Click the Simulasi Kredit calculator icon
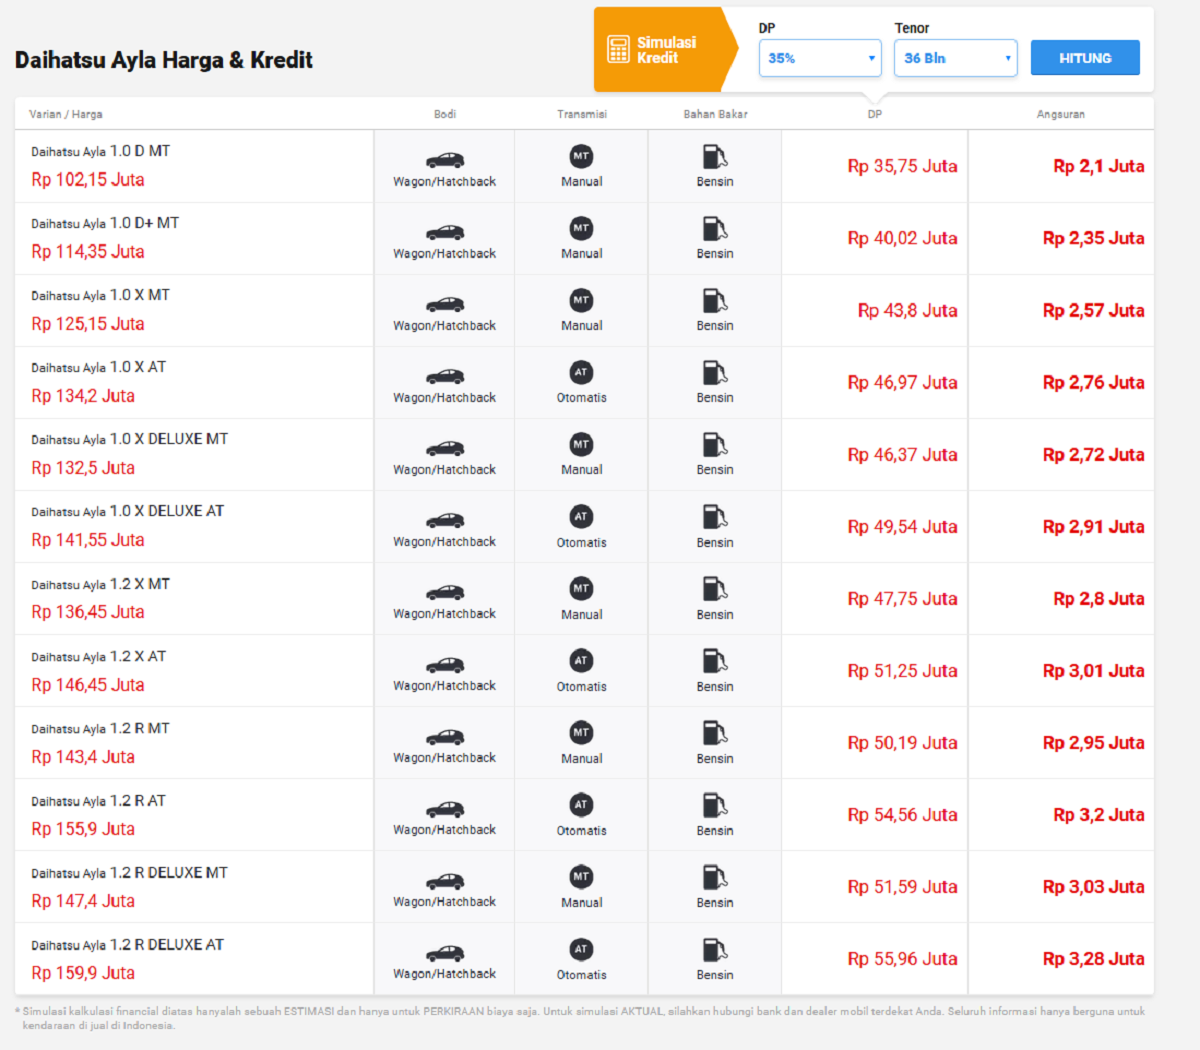Screen dimensions: 1200x1050 tap(618, 50)
